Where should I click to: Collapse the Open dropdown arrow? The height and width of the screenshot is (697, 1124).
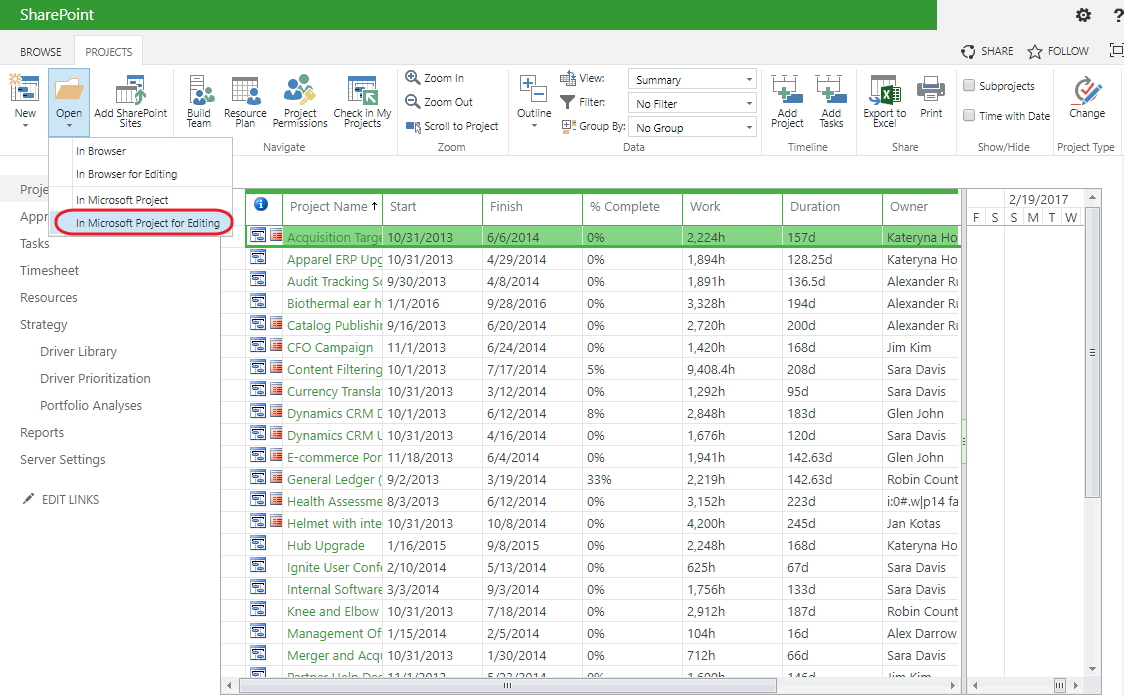69,126
